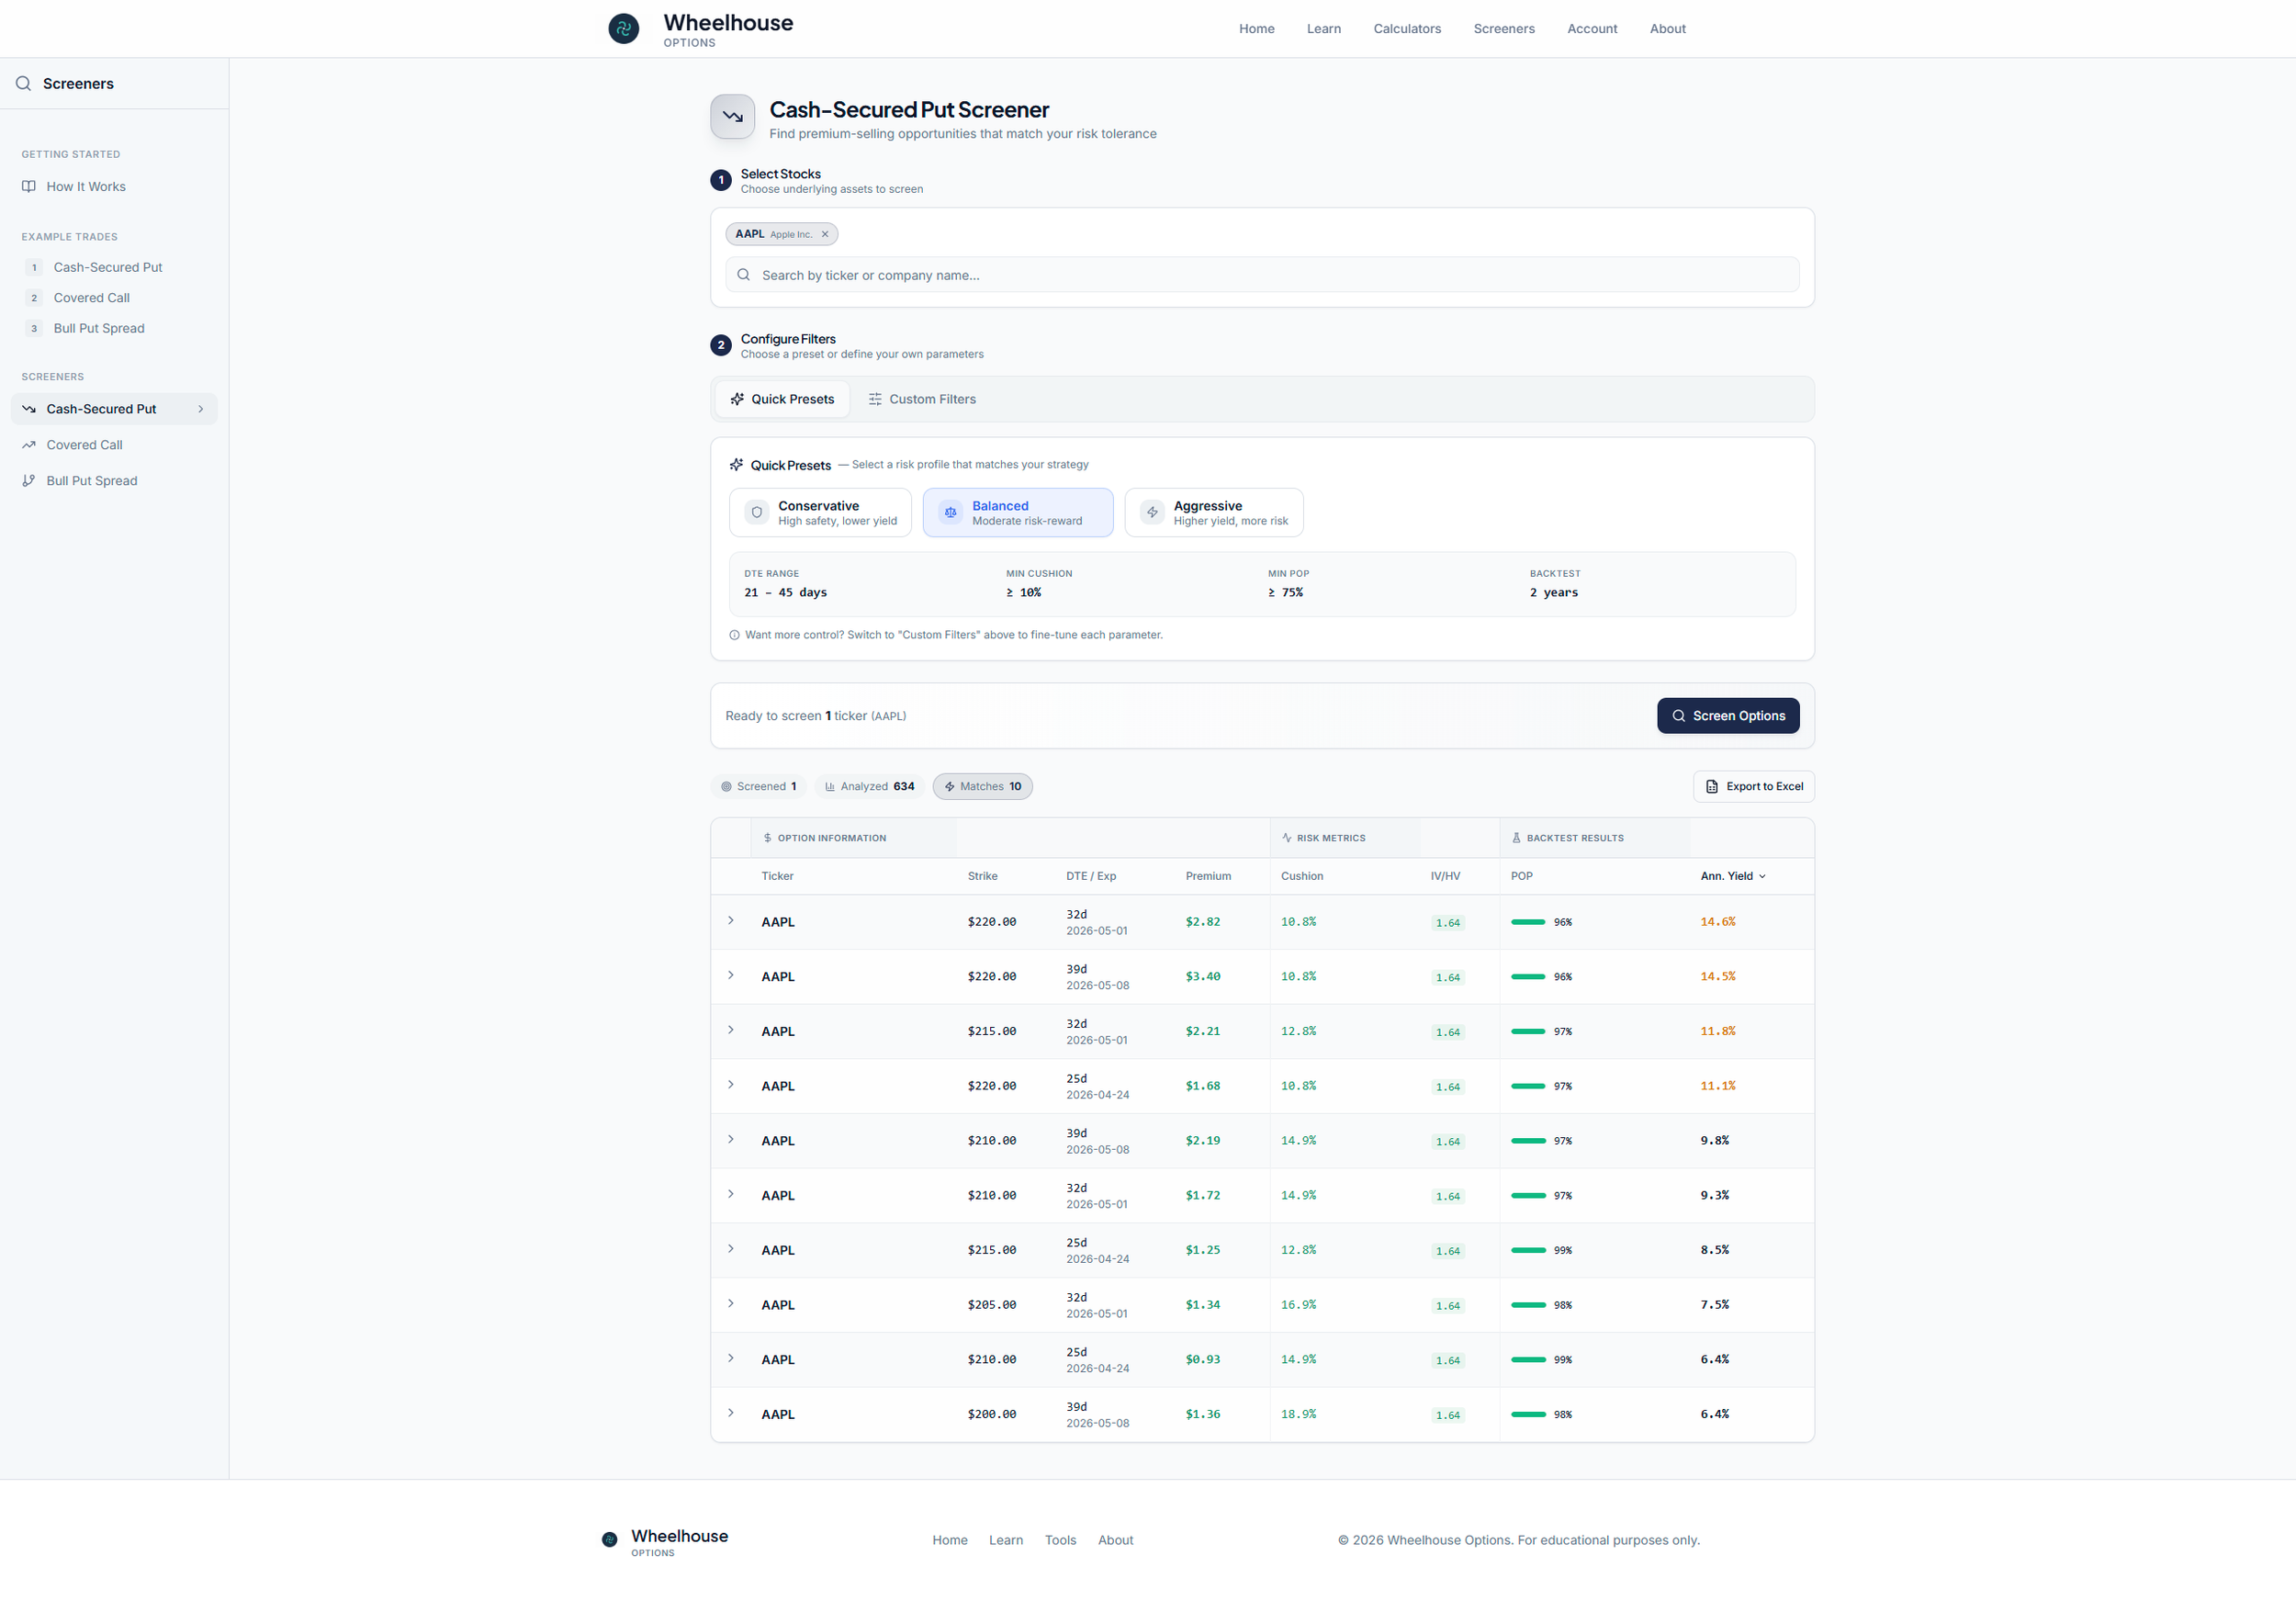2296x1600 pixels.
Task: Open Example Trade 2 Covered Call link
Action: [x=91, y=298]
